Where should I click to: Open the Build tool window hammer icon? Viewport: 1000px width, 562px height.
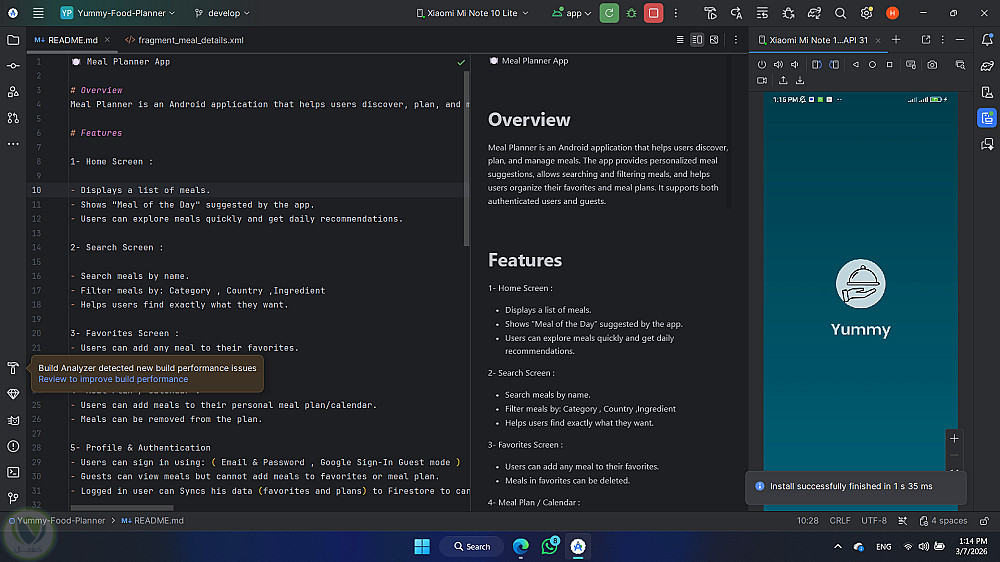[13, 368]
